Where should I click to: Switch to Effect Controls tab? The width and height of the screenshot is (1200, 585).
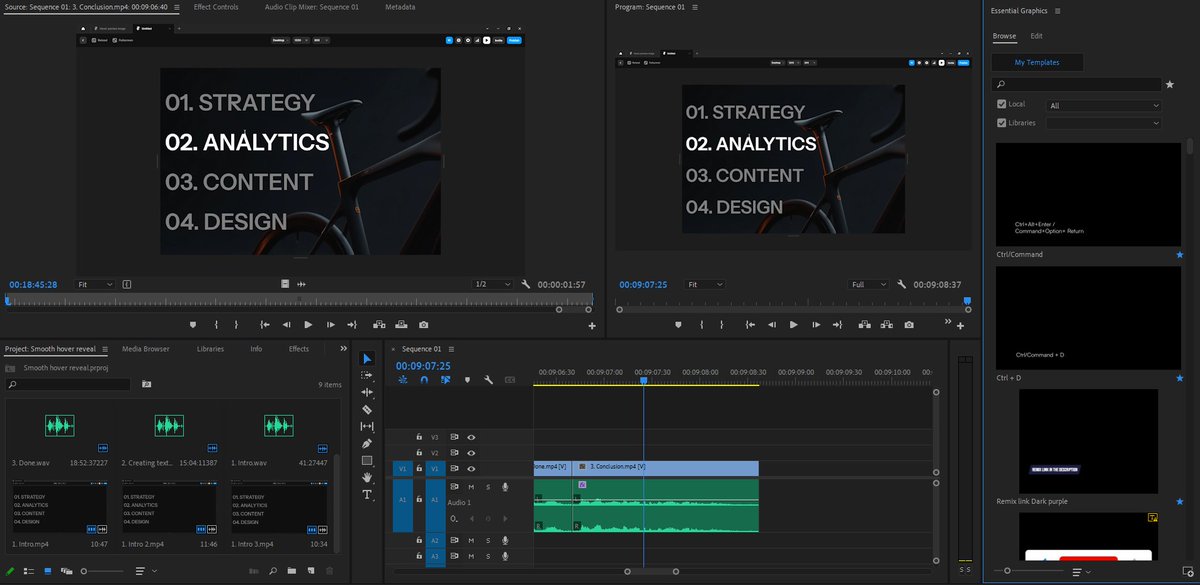[216, 7]
